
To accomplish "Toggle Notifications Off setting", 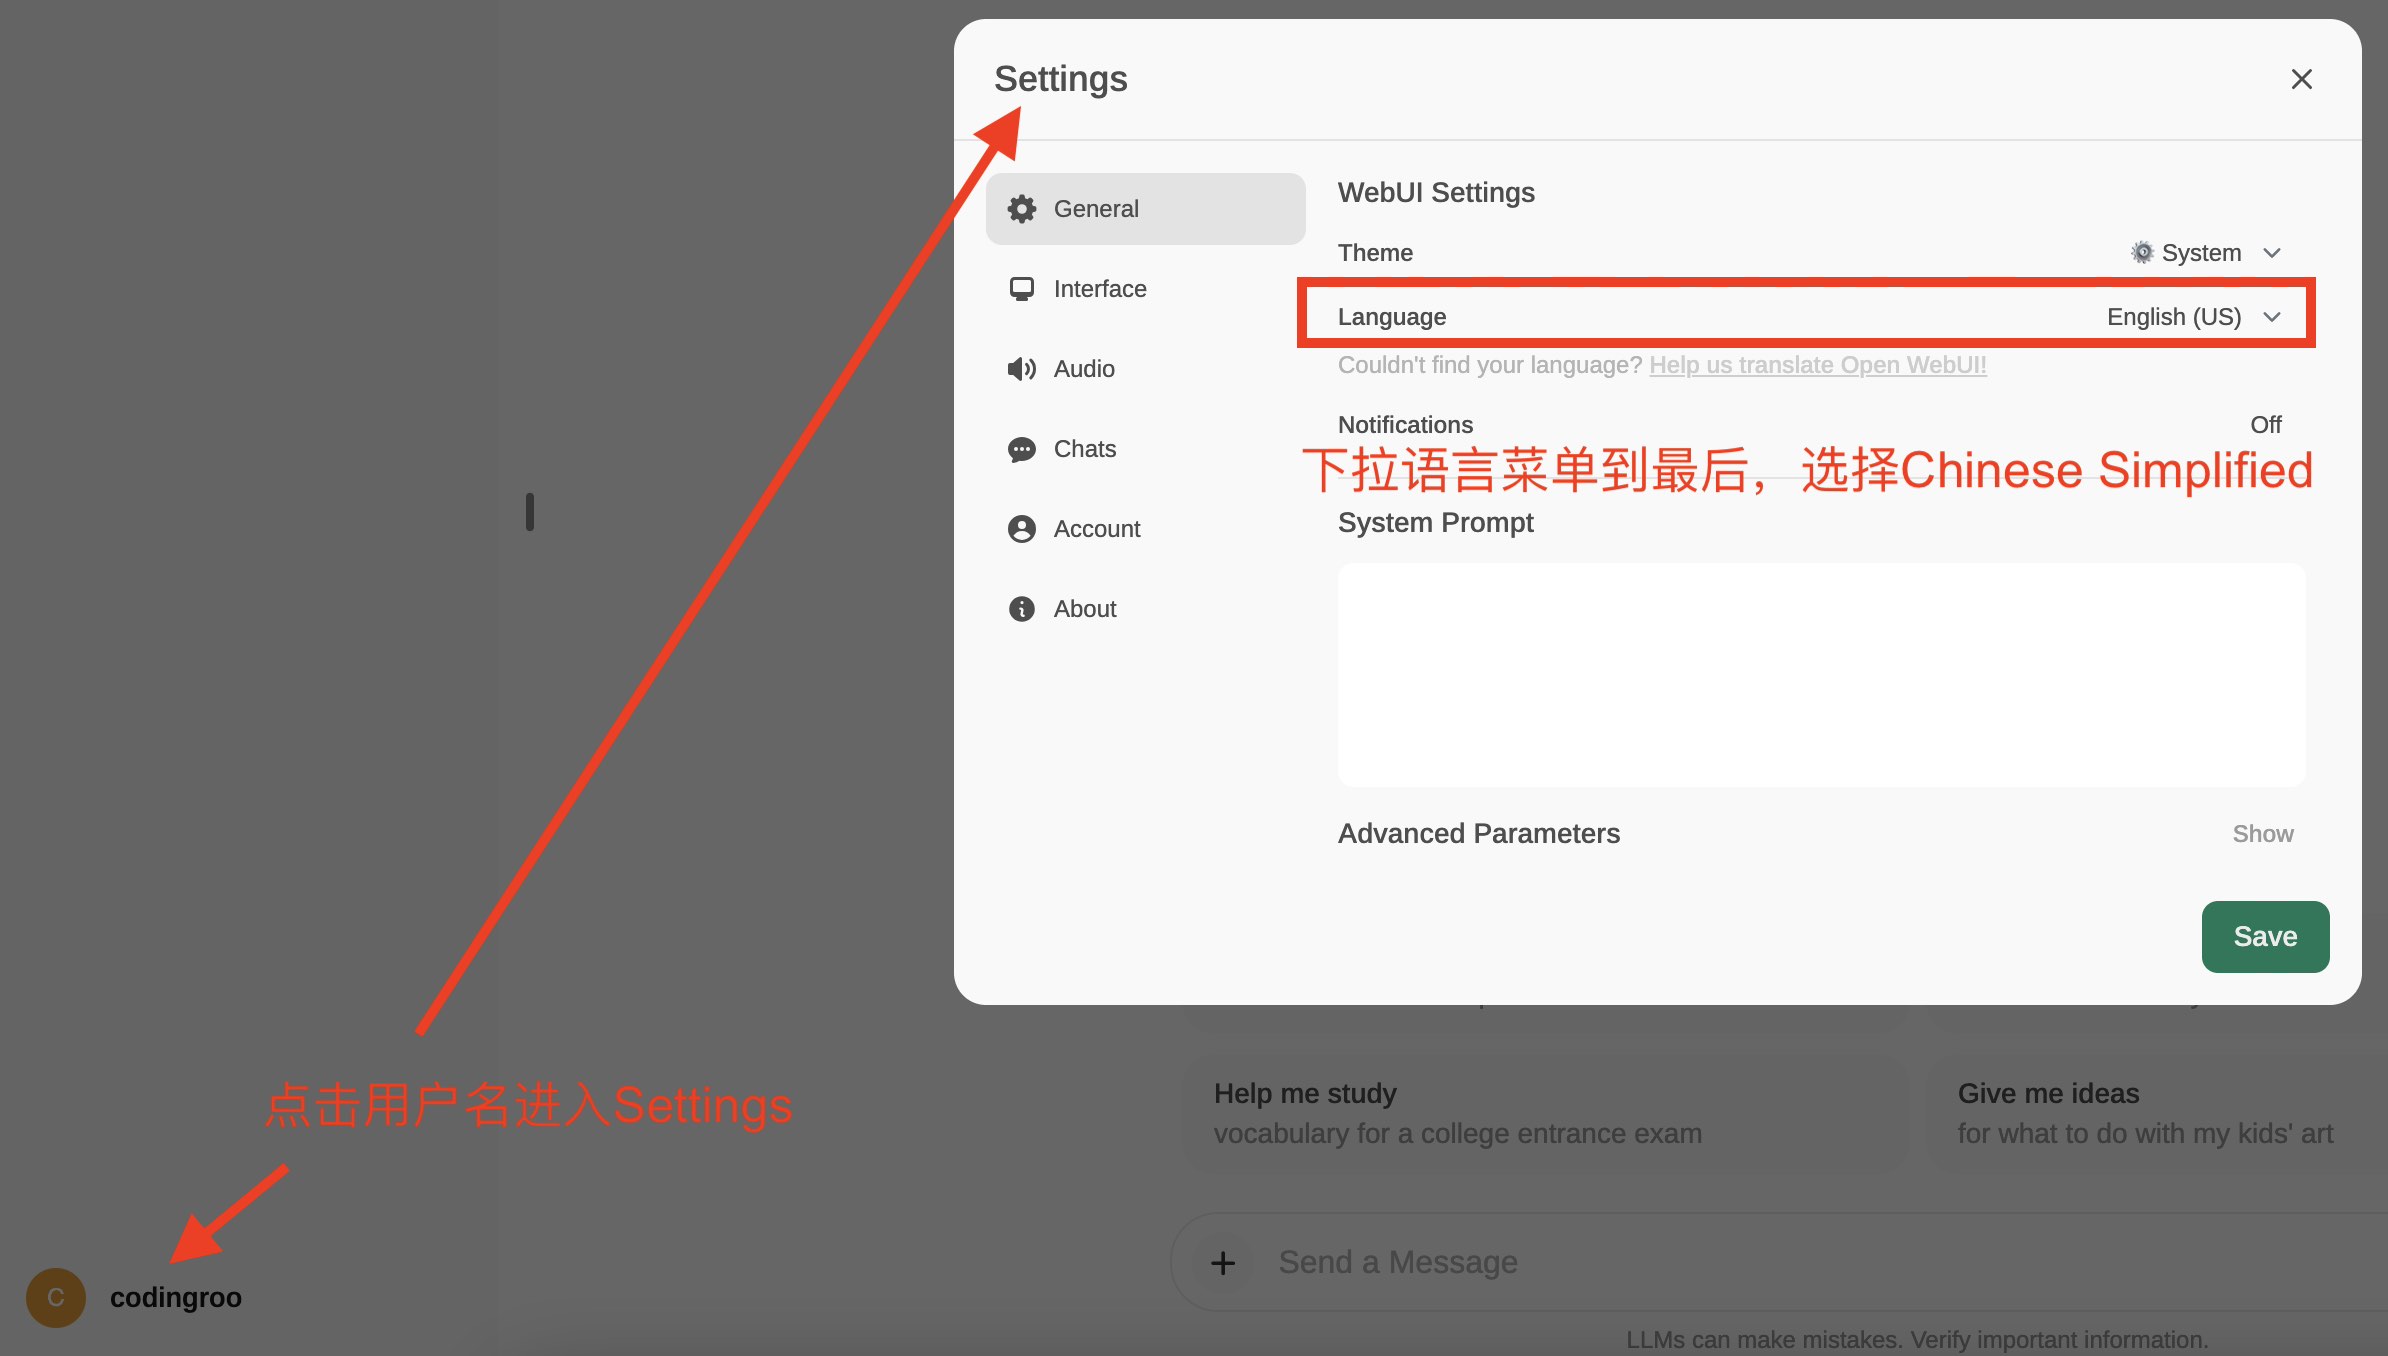I will (2265, 425).
